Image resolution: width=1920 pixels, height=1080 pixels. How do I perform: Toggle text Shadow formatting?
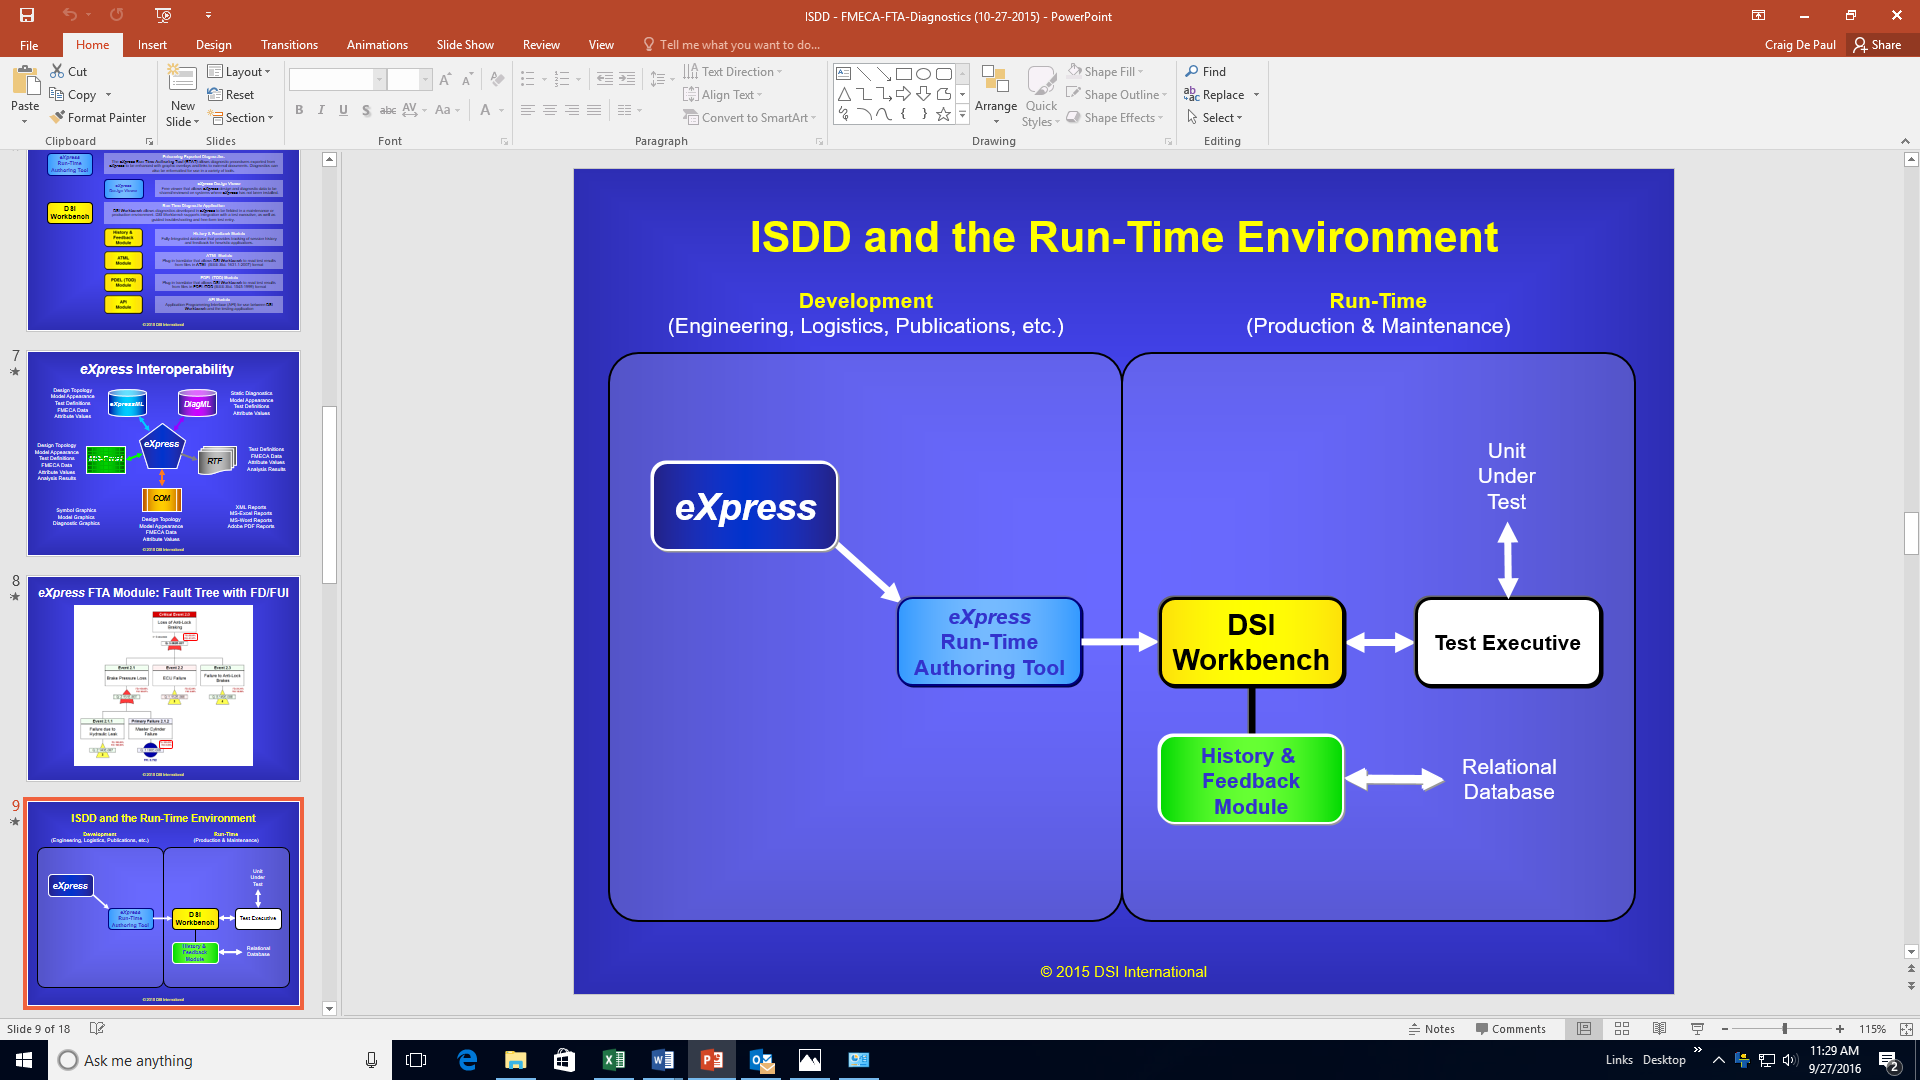366,110
